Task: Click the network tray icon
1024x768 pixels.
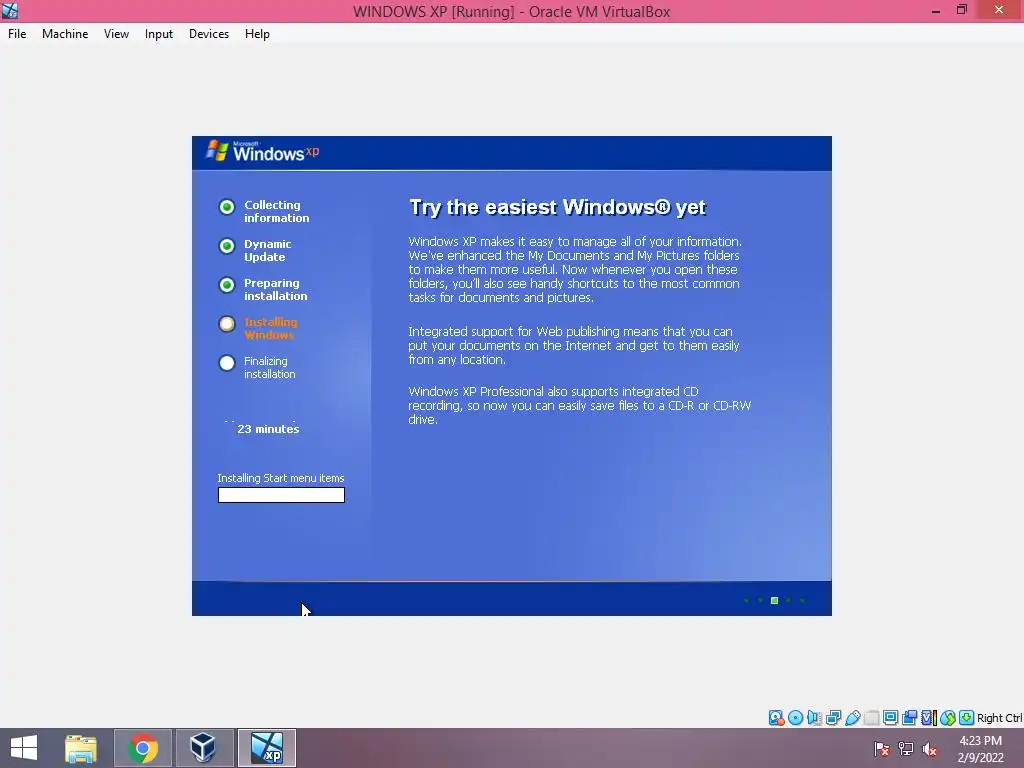Action: coord(906,748)
